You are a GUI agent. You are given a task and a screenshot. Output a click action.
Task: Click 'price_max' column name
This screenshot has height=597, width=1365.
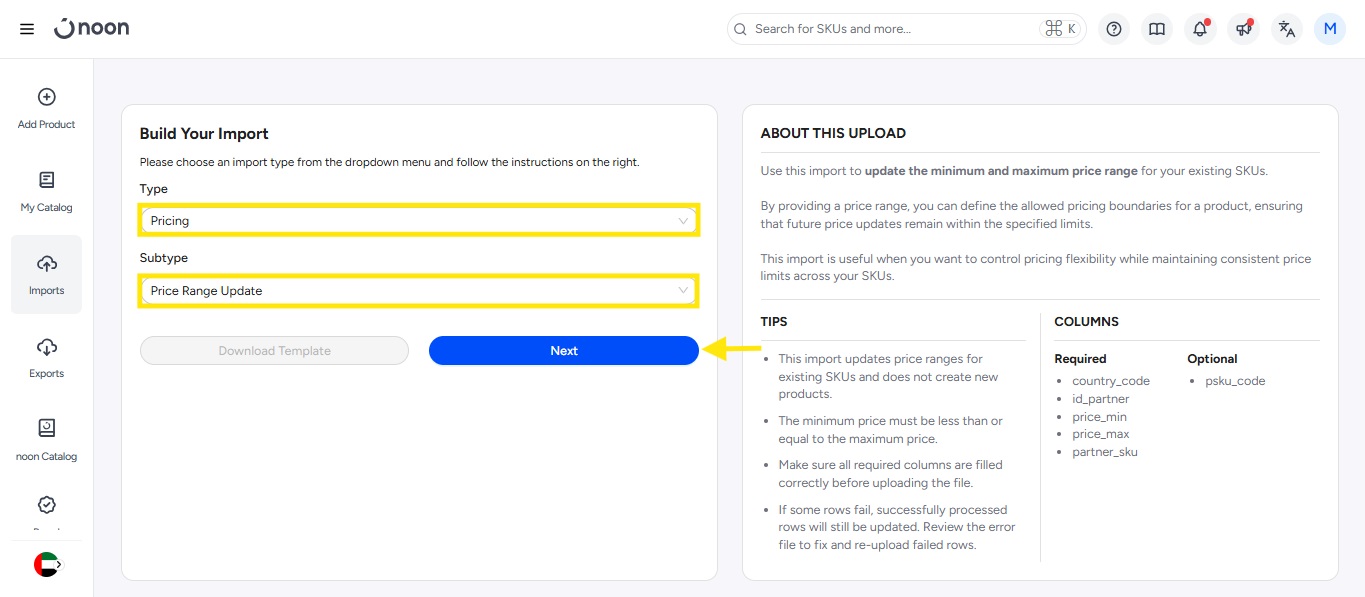1101,434
